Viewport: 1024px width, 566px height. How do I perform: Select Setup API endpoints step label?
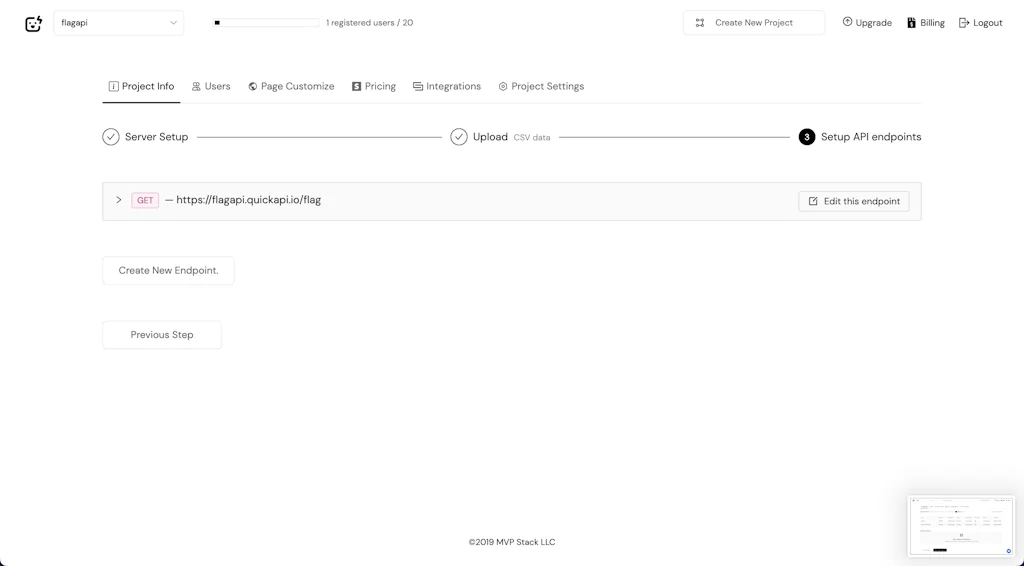coord(871,137)
